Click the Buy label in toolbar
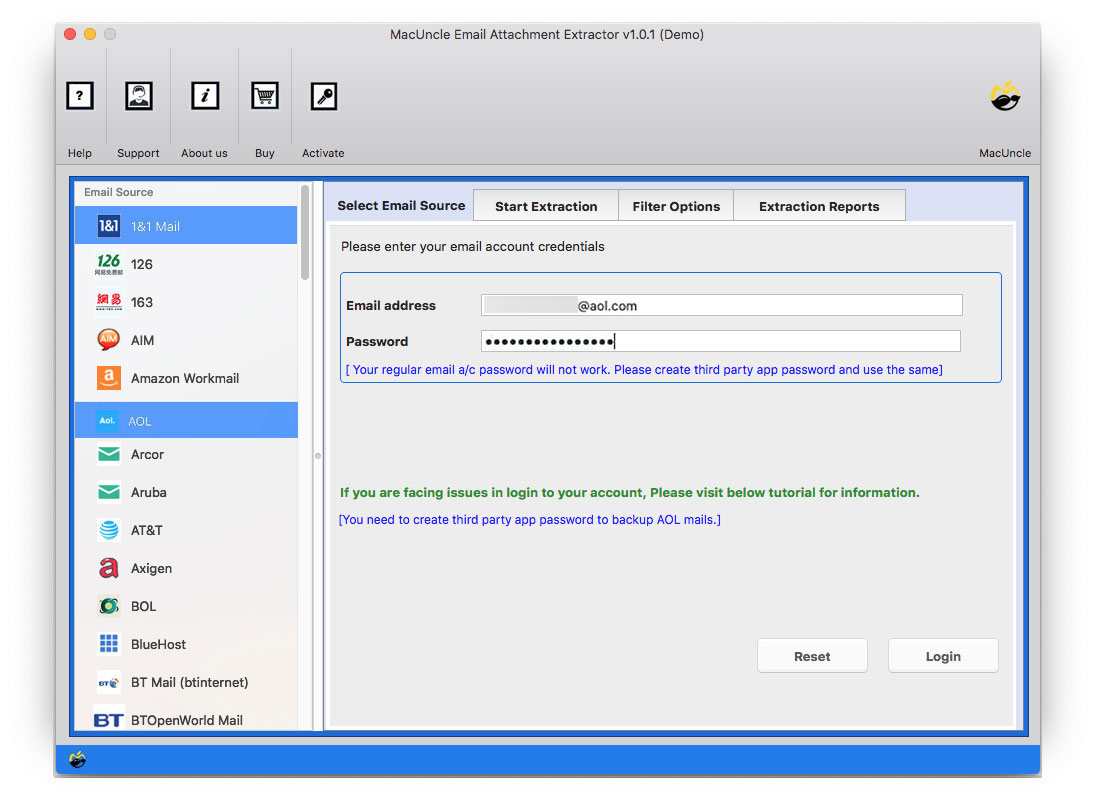The width and height of the screenshot is (1096, 799). tap(265, 153)
